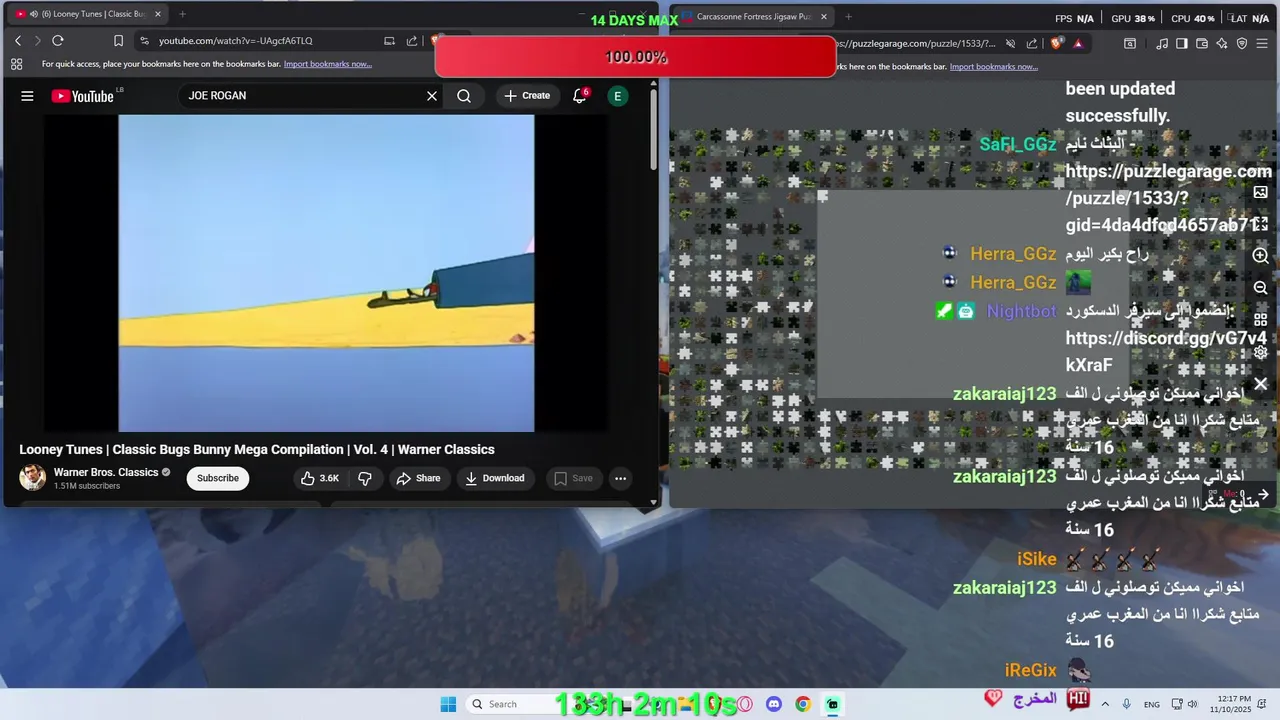Click Import bookmarks now in YouTube window
This screenshot has height=720, width=1280.
tap(328, 64)
